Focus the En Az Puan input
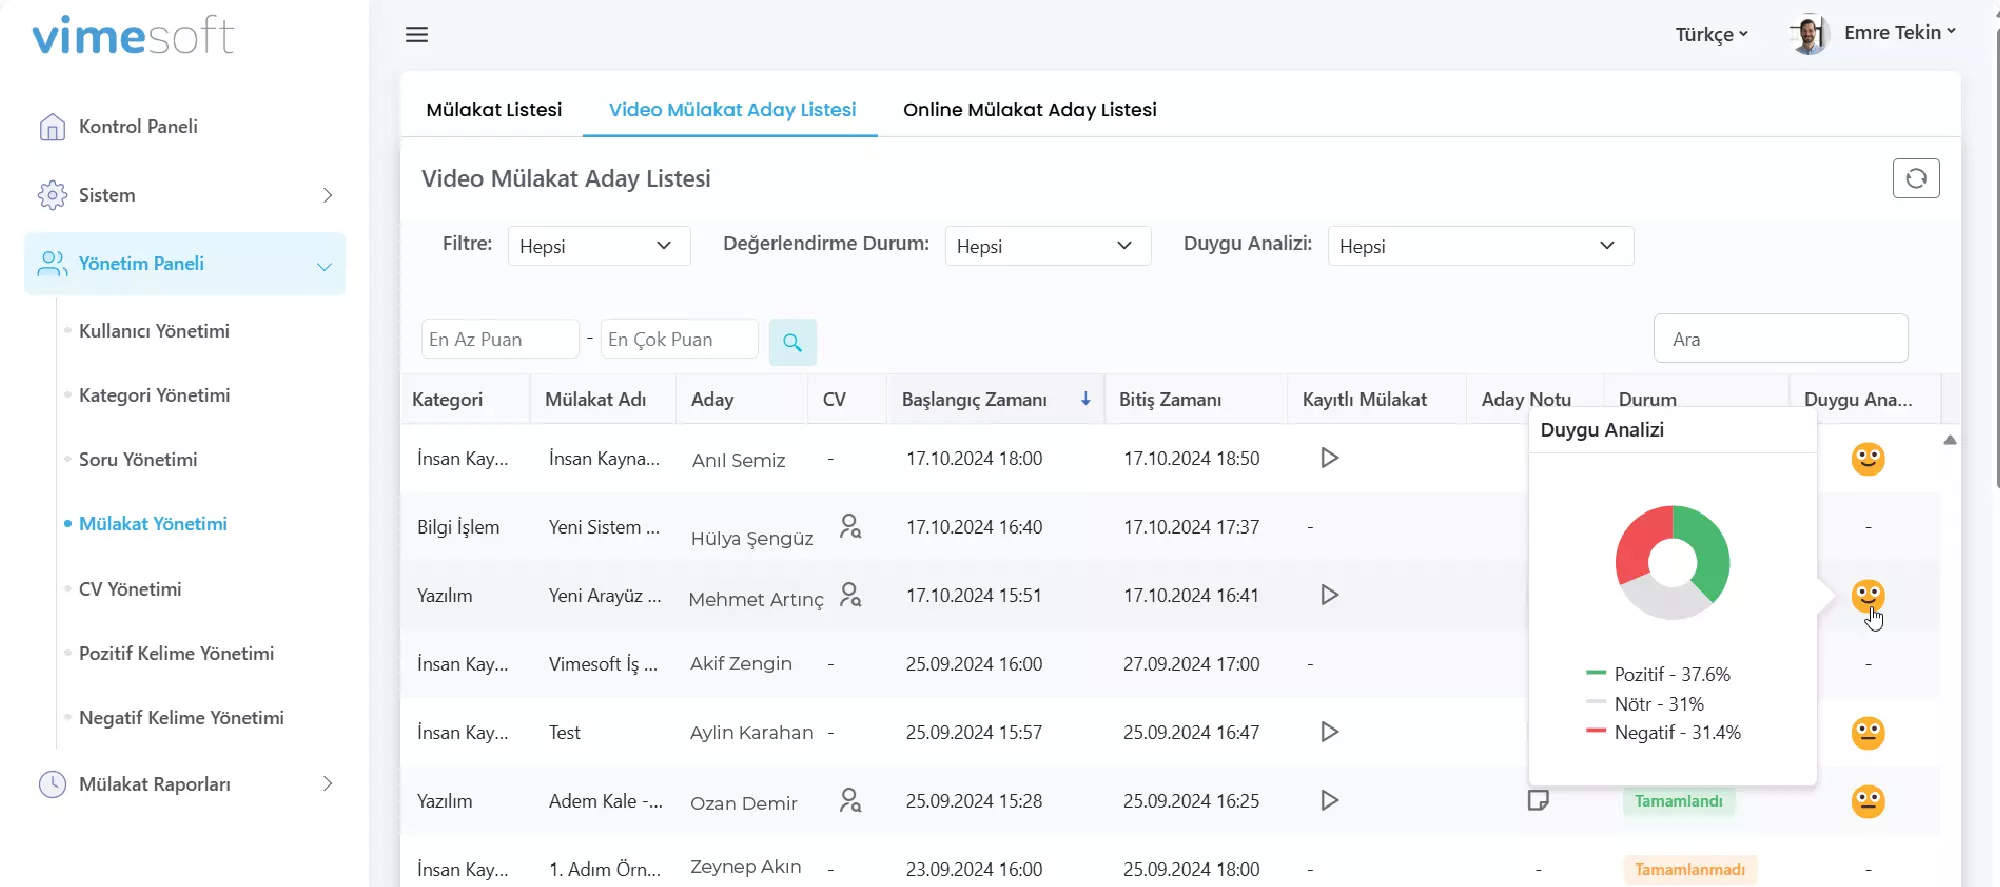Screen dimensions: 2000x887 pyautogui.click(x=500, y=339)
